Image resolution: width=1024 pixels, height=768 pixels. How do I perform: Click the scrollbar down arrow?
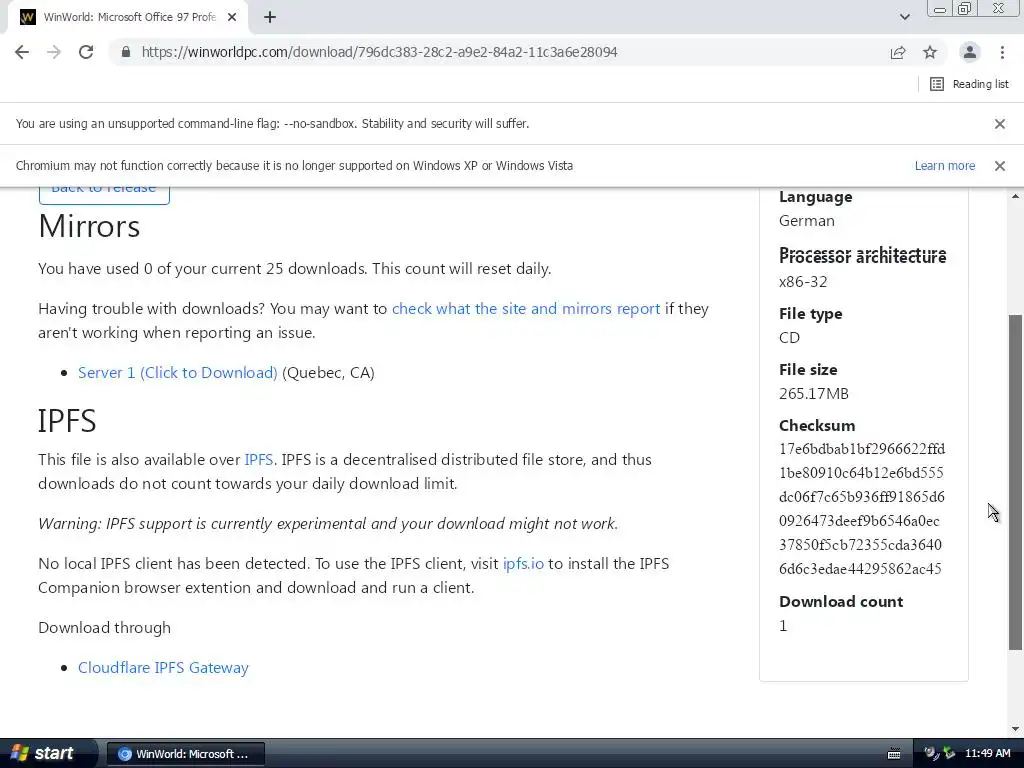[1016, 729]
